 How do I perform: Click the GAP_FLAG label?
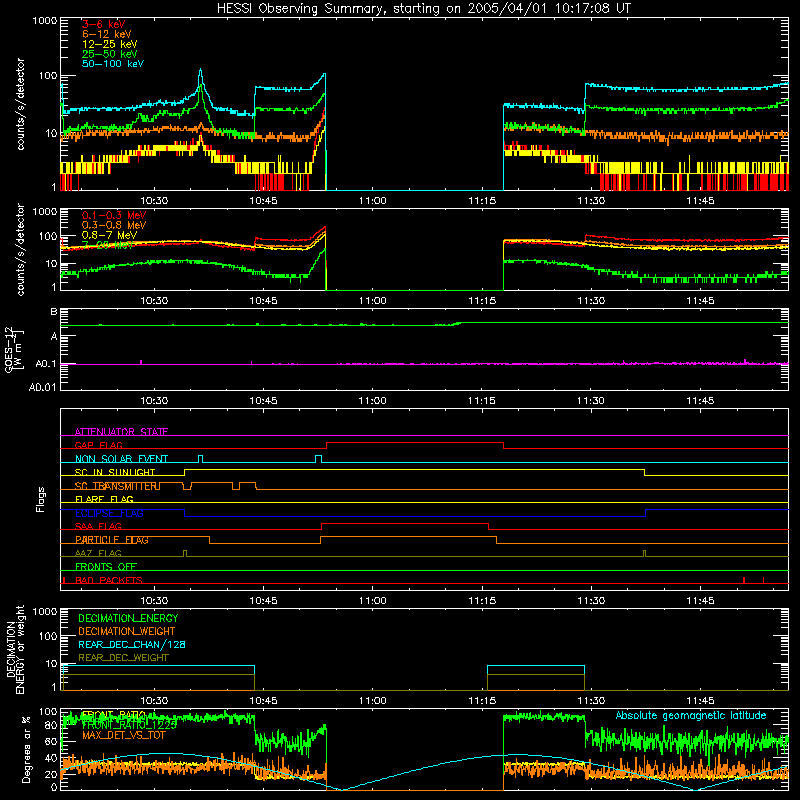[98, 445]
